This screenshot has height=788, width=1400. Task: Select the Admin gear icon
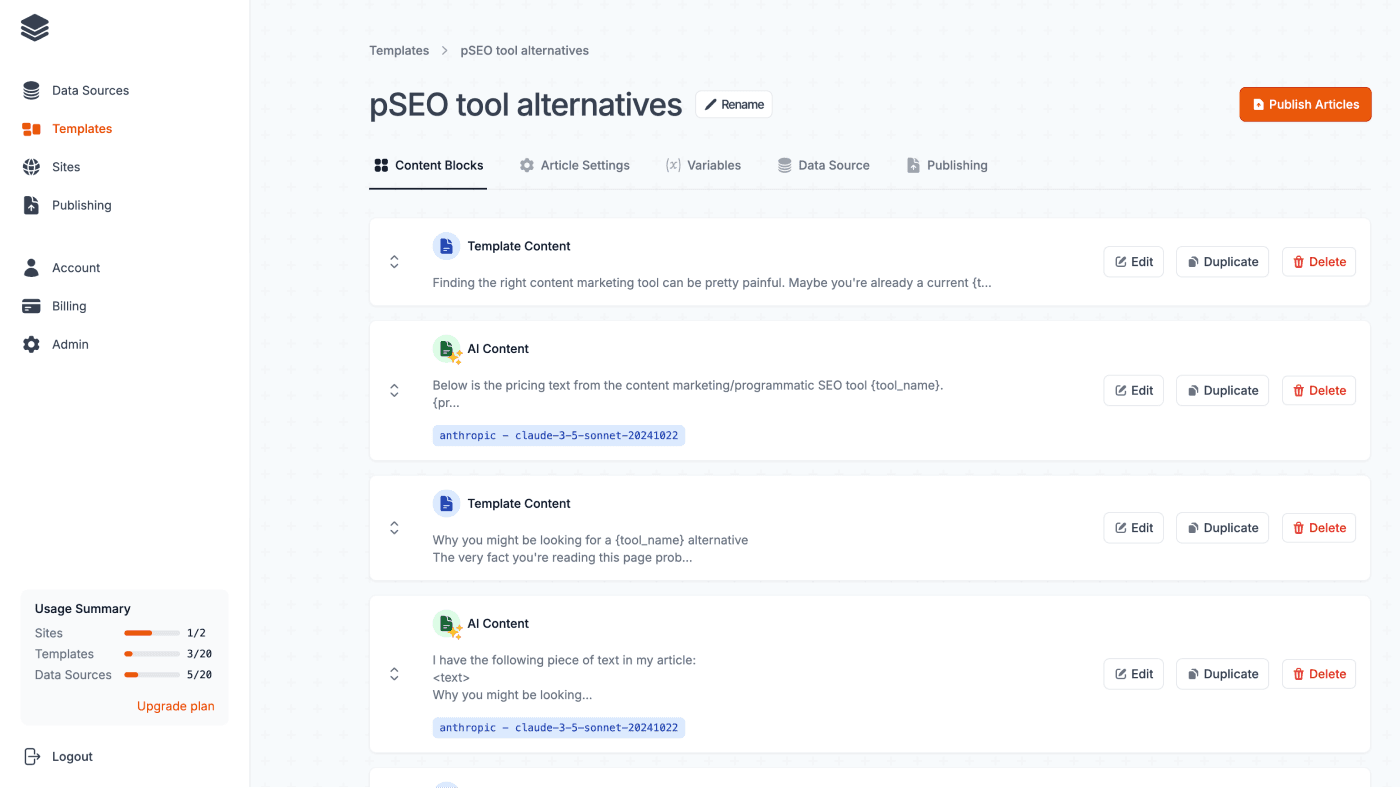tap(30, 344)
